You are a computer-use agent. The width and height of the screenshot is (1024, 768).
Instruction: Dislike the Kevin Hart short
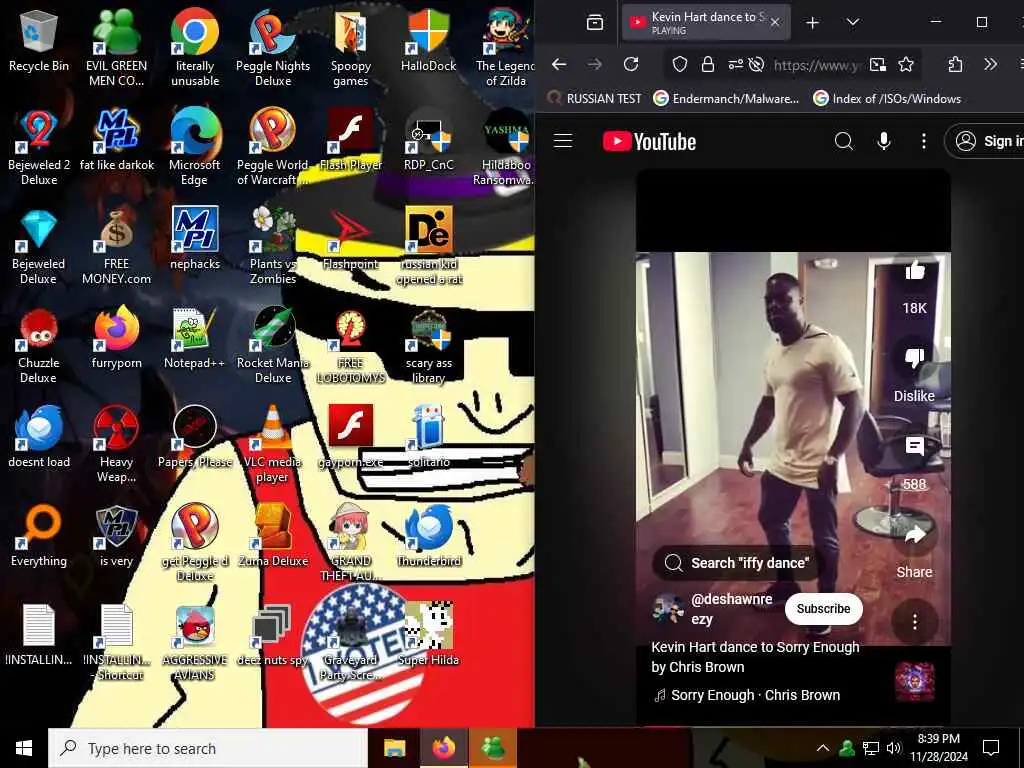click(914, 358)
